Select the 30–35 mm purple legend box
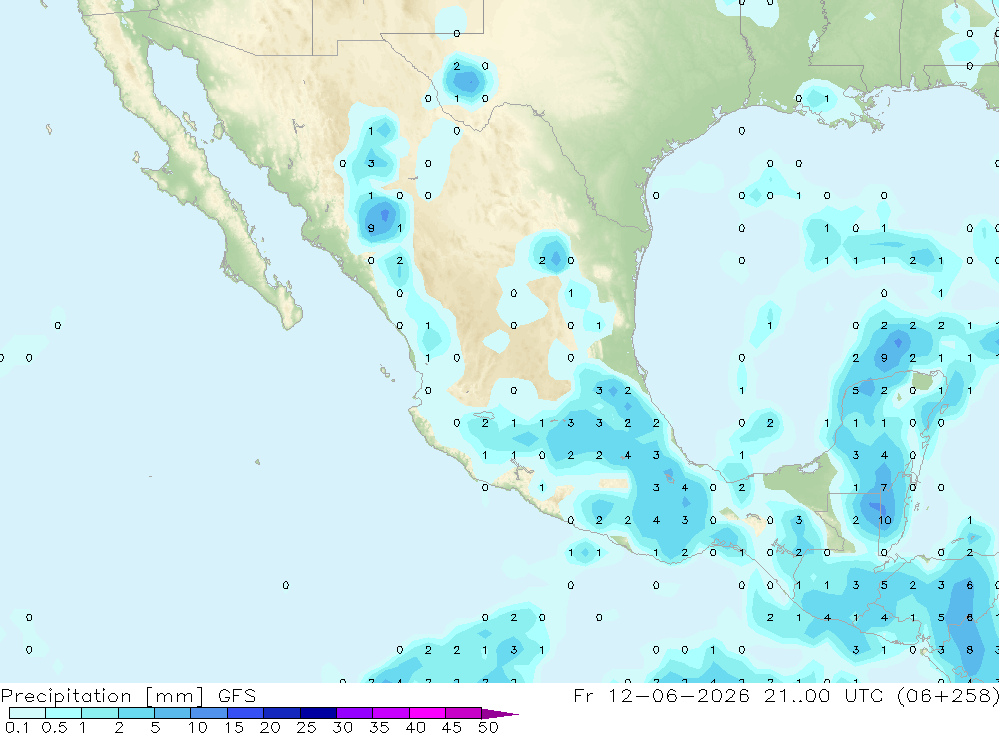The image size is (1000, 733). pos(354,713)
